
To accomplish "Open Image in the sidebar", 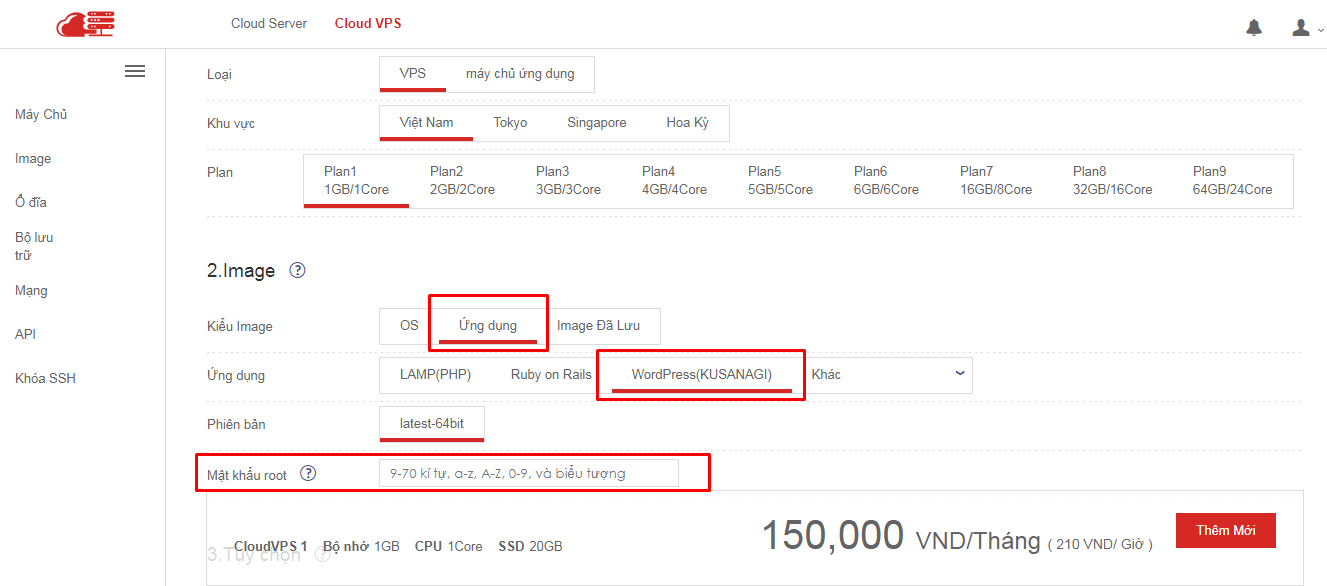I will coord(33,158).
